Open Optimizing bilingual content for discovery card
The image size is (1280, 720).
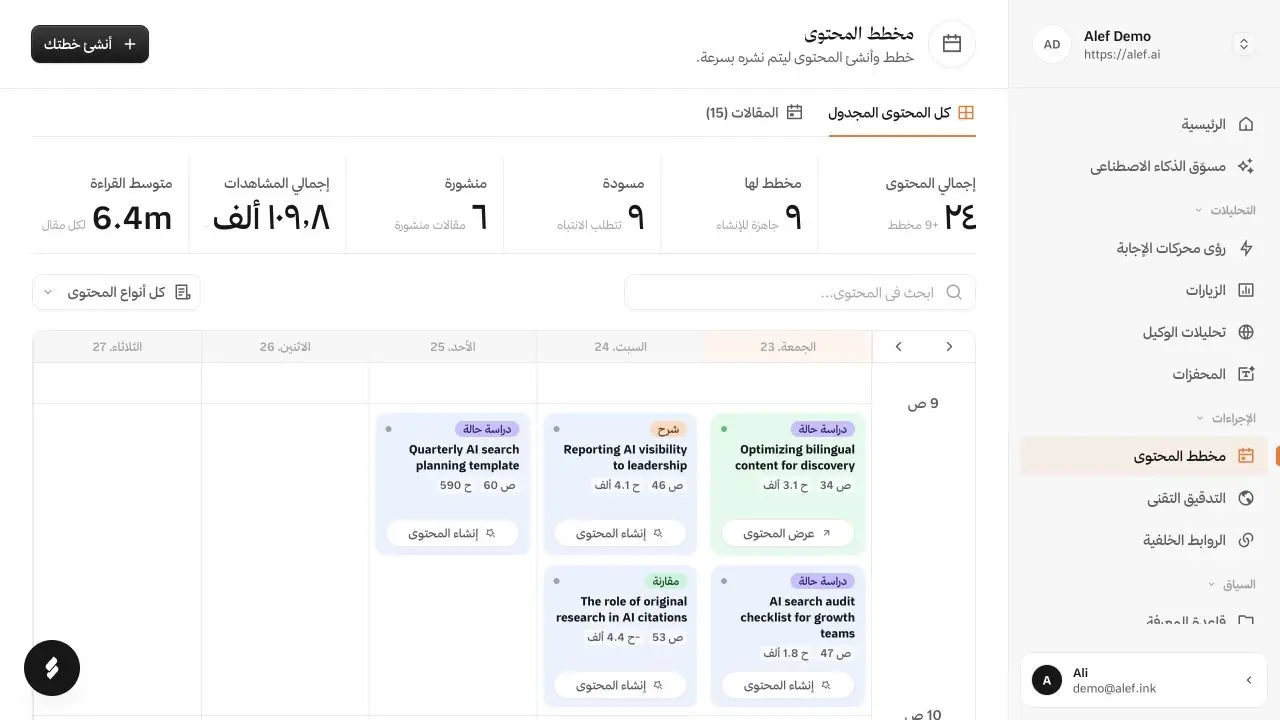pos(787,484)
